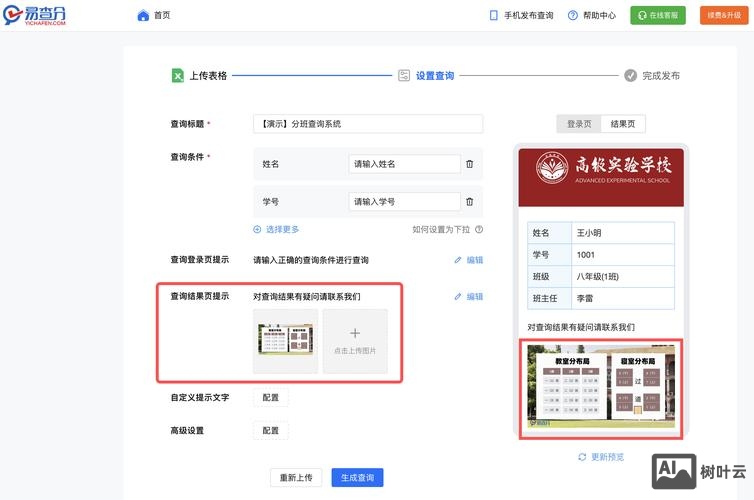Delete the 学号 query condition

[470, 201]
